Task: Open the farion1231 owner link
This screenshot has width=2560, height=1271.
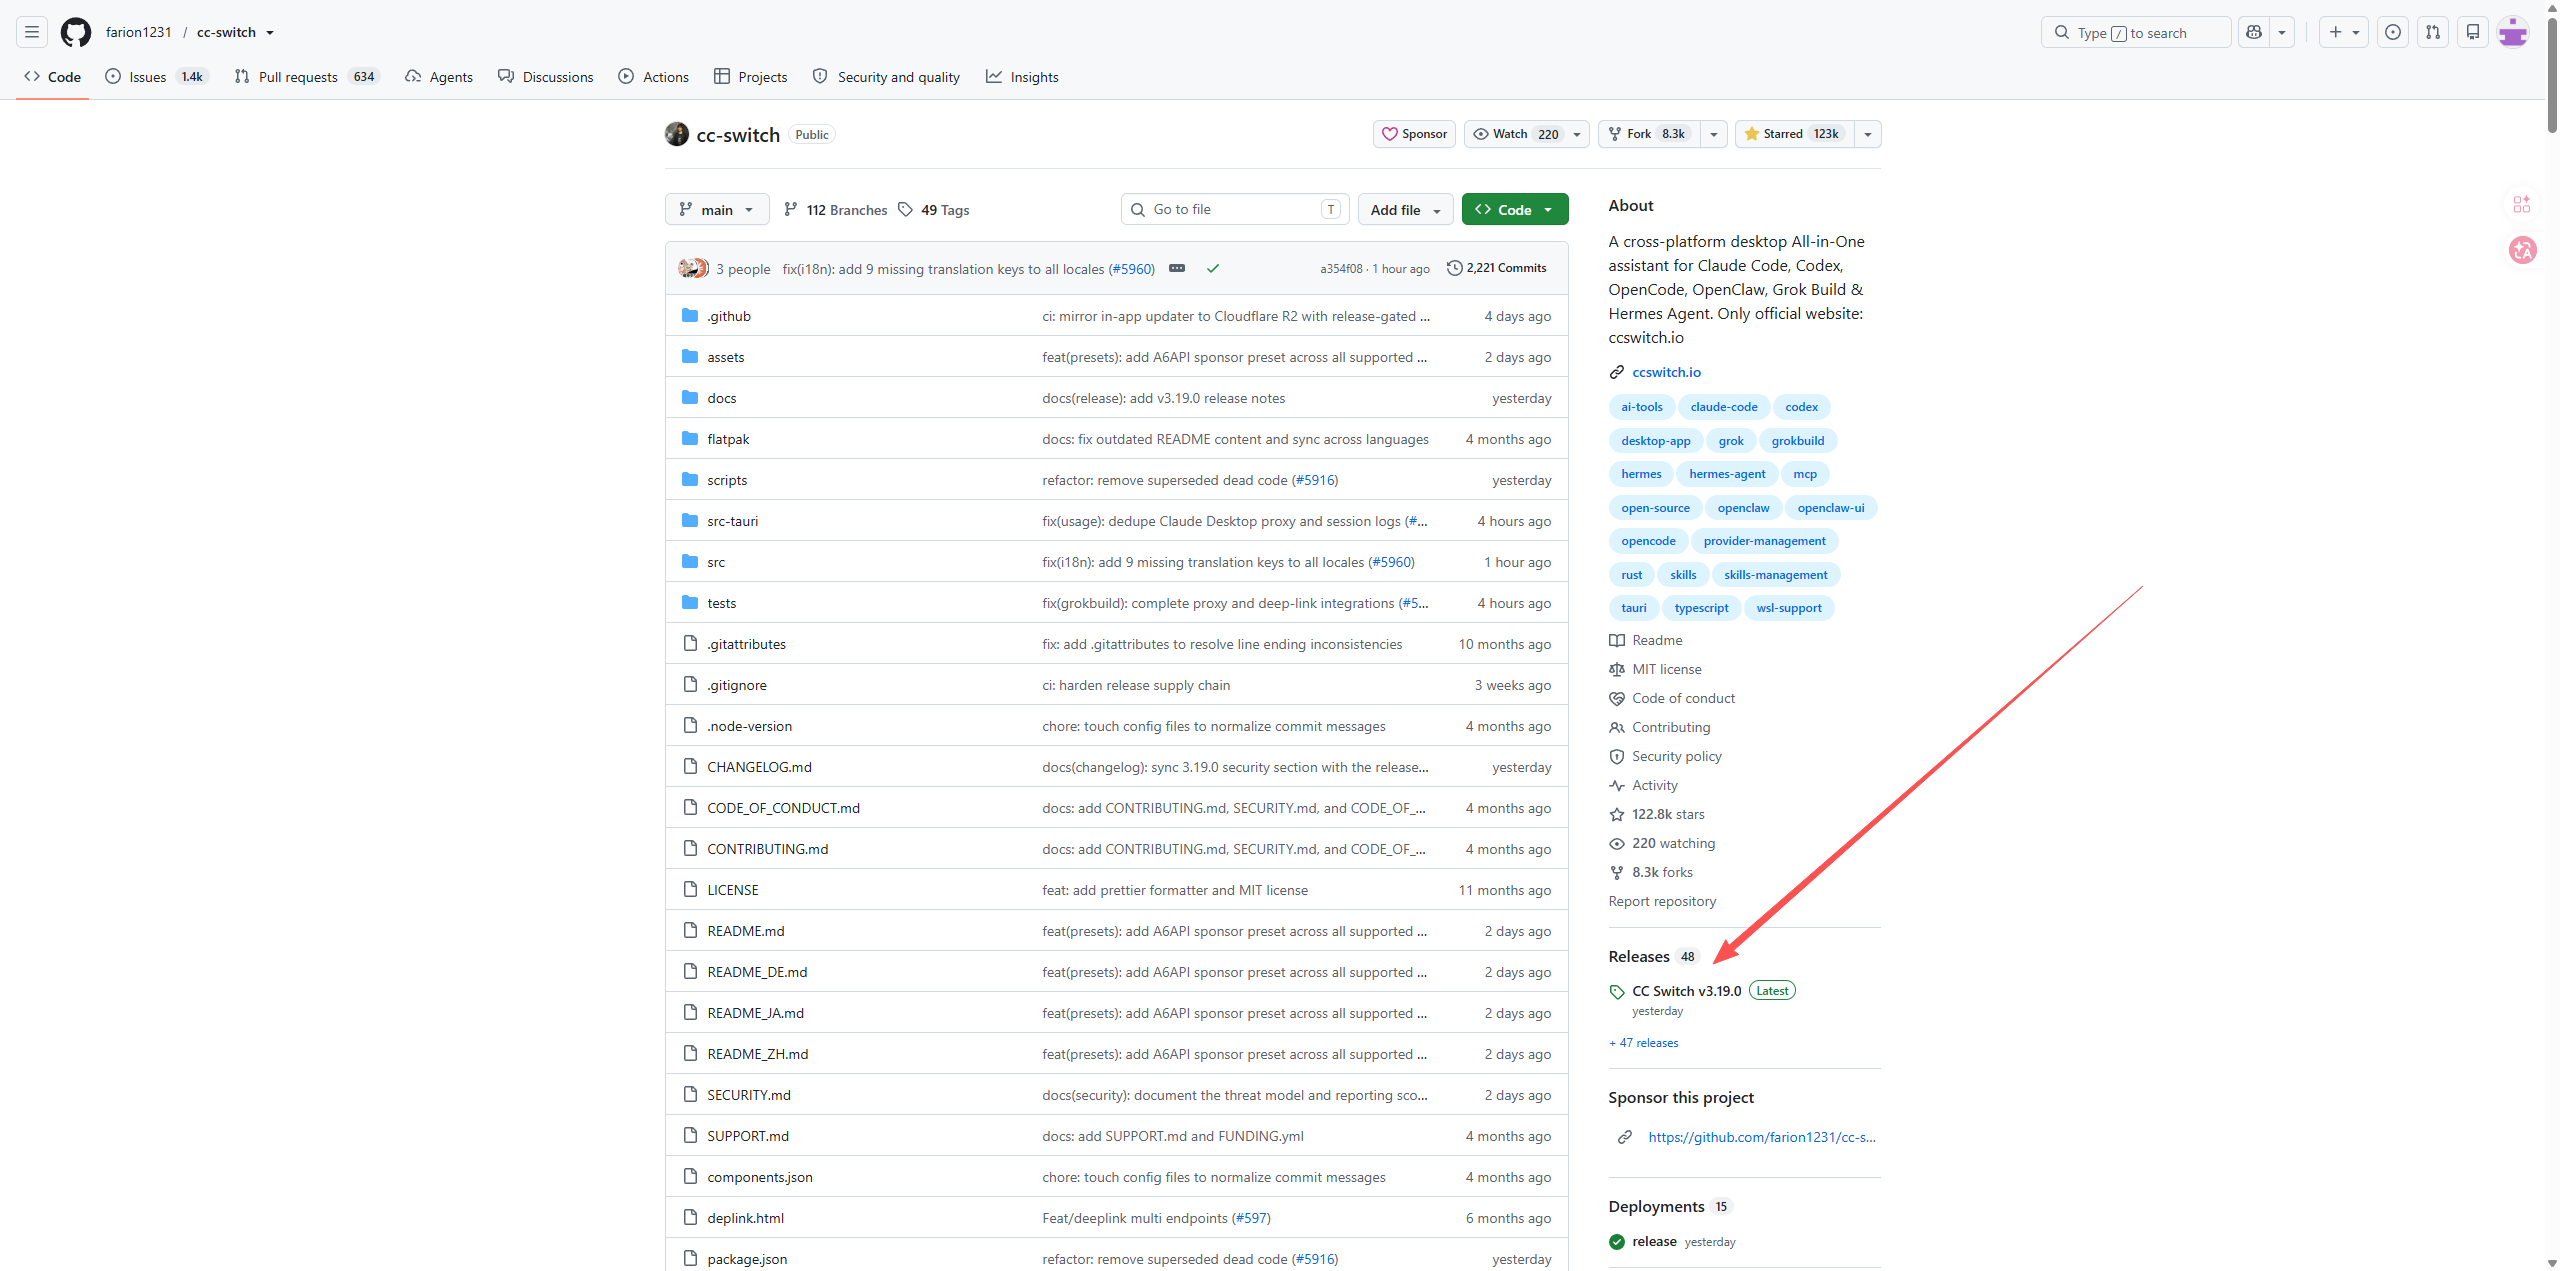Action: tap(139, 32)
